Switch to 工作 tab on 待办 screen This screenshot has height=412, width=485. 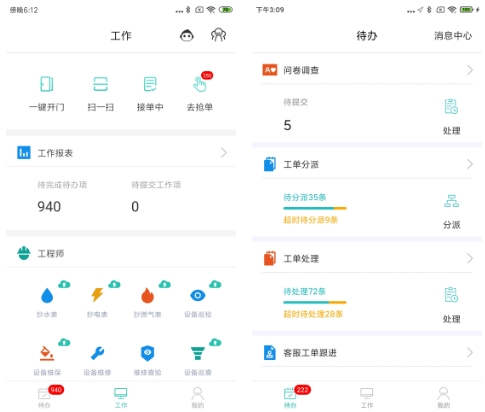(x=367, y=397)
